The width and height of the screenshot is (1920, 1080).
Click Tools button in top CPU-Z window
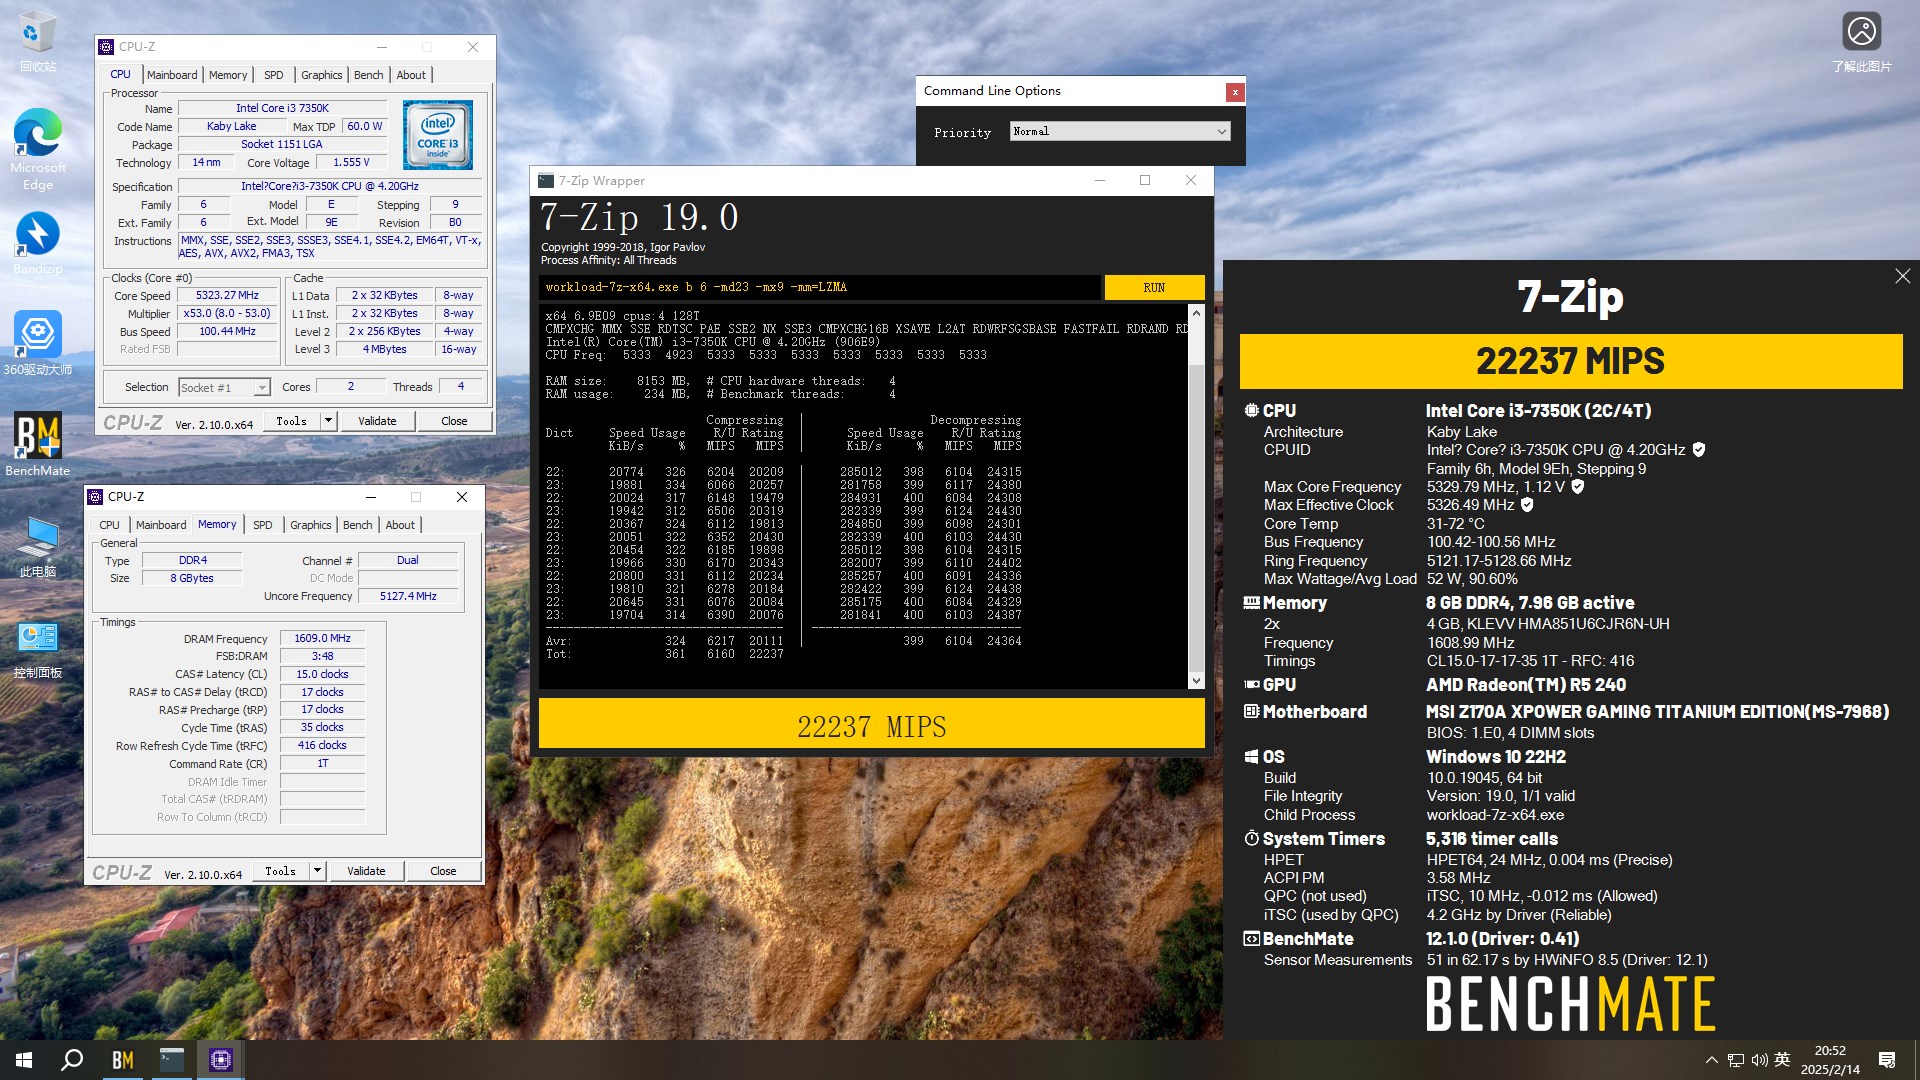click(x=292, y=421)
